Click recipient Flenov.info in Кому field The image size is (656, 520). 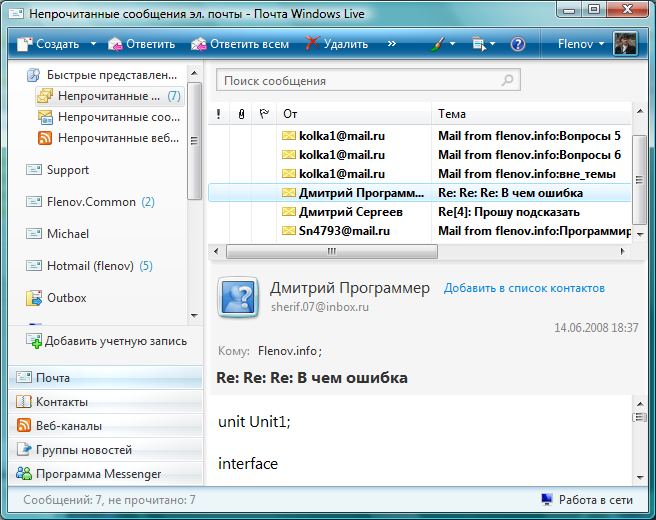click(x=290, y=351)
